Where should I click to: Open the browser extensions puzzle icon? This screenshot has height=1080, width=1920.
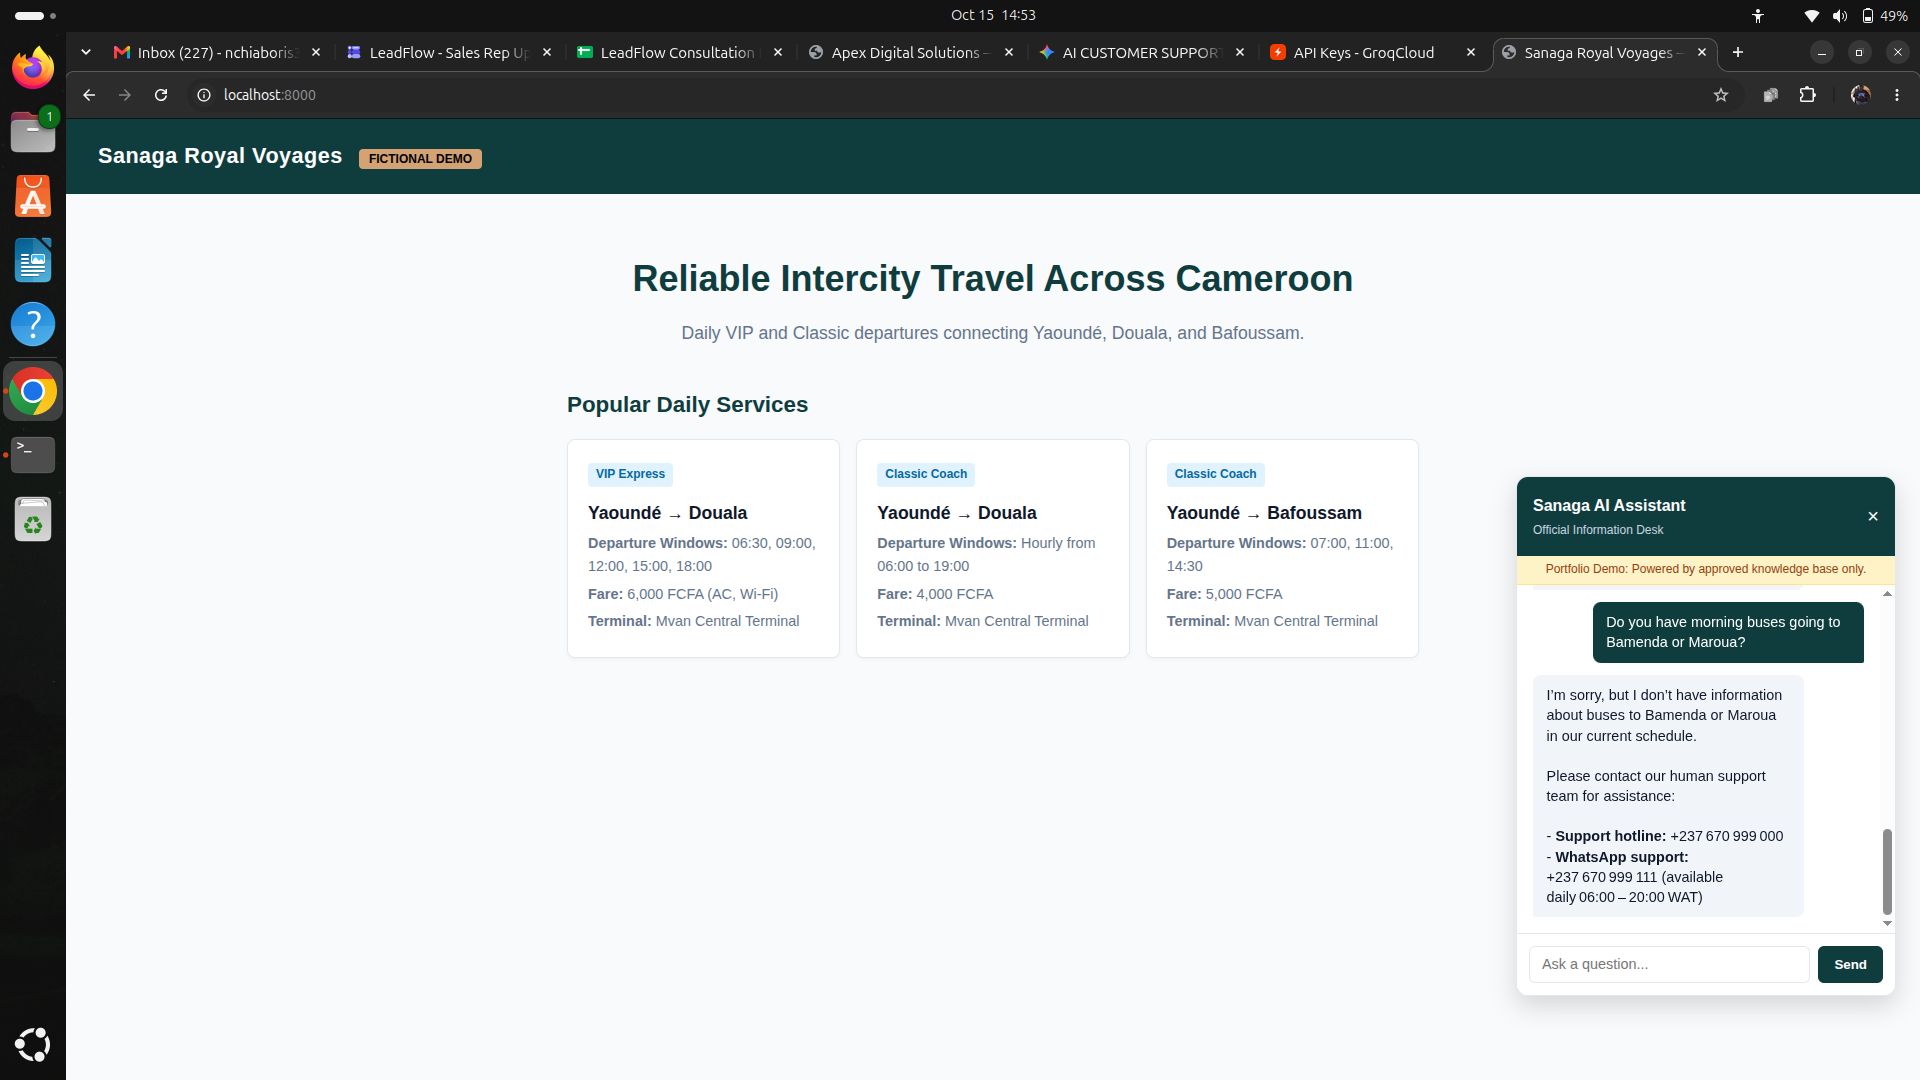pyautogui.click(x=1807, y=95)
